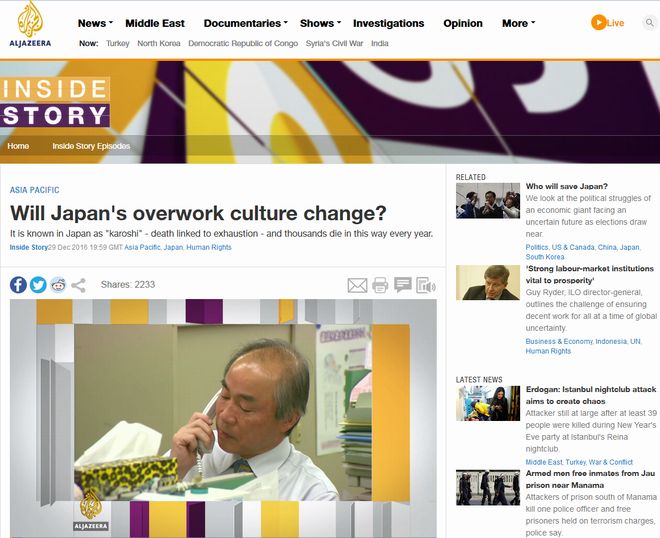Follow the North Korea trending link
This screenshot has width=660, height=538.
click(159, 43)
